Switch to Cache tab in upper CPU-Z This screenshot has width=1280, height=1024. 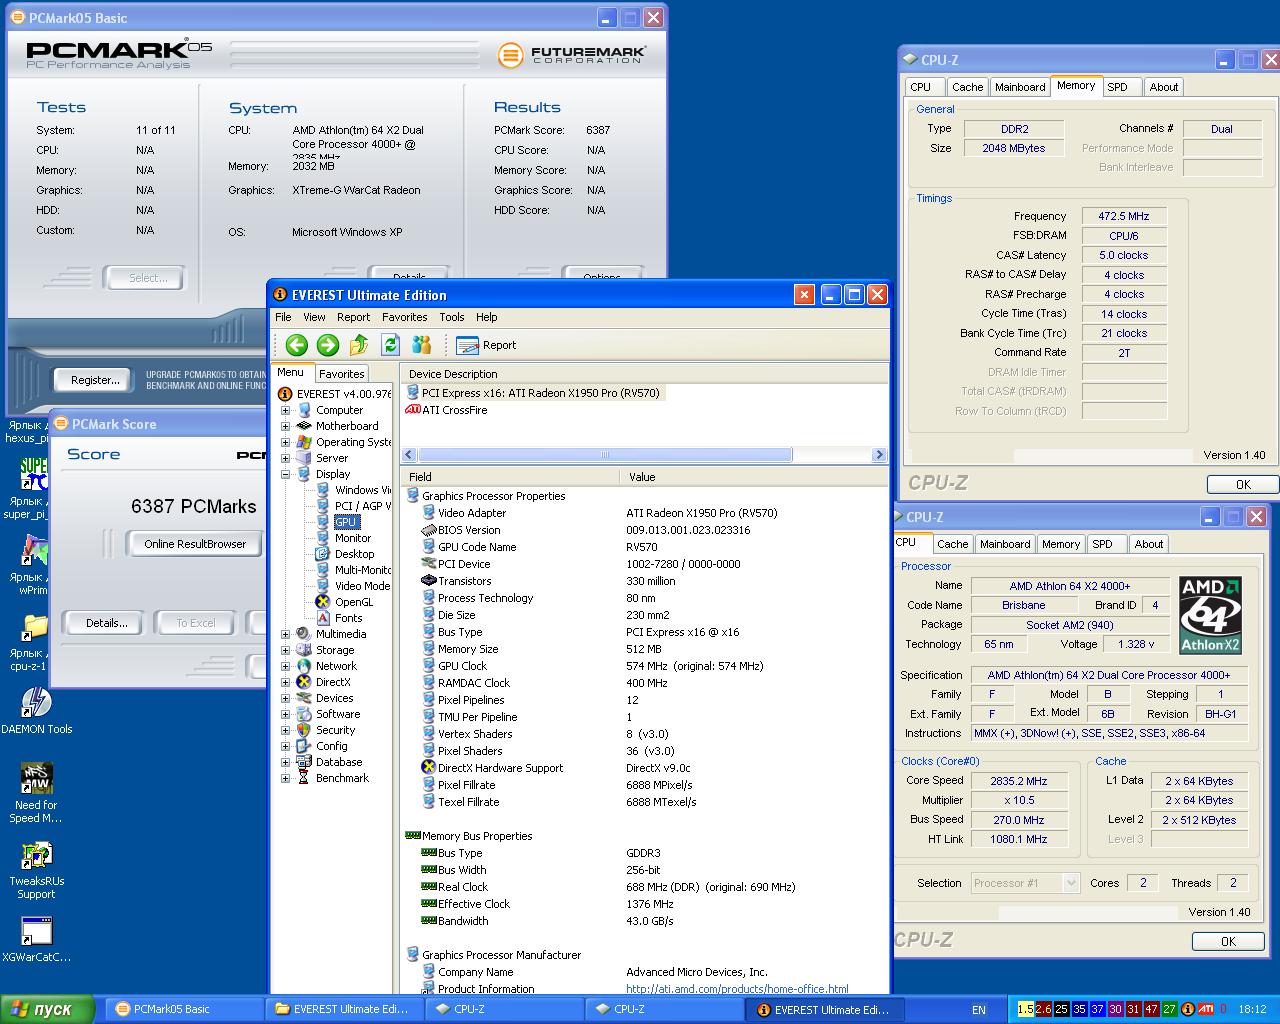967,87
